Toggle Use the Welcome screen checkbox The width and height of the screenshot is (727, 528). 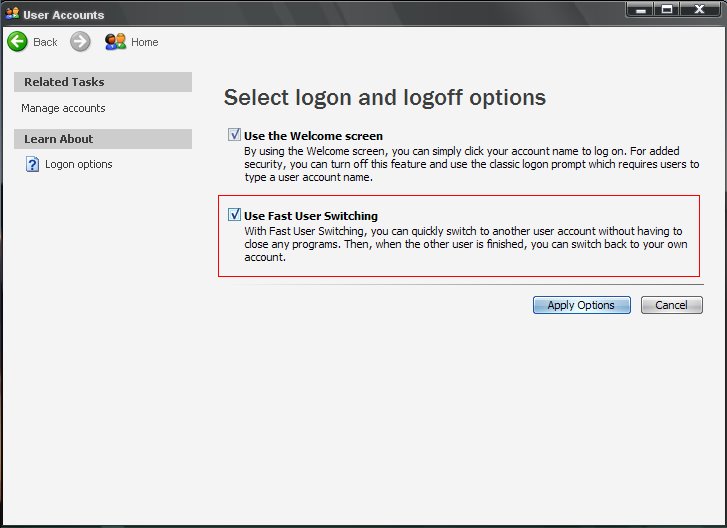pos(234,135)
